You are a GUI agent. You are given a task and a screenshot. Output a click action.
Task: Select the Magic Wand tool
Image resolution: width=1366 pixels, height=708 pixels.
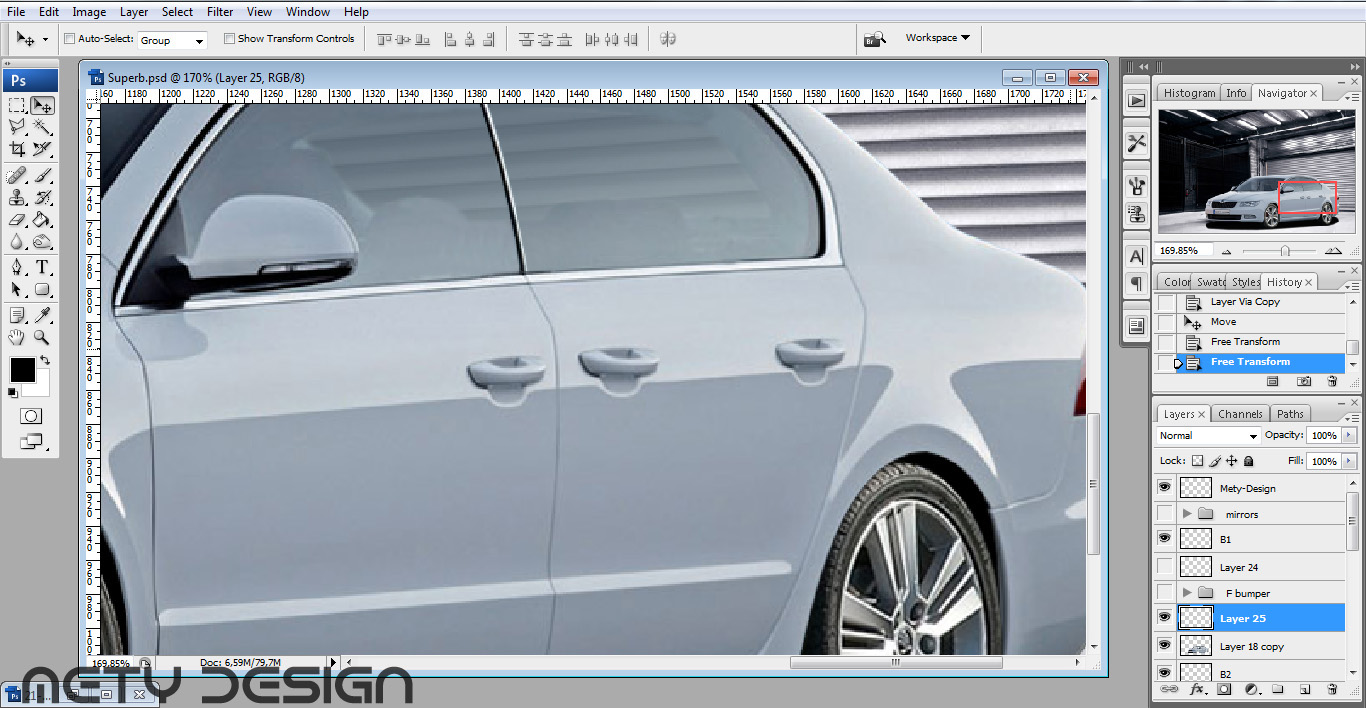point(42,127)
